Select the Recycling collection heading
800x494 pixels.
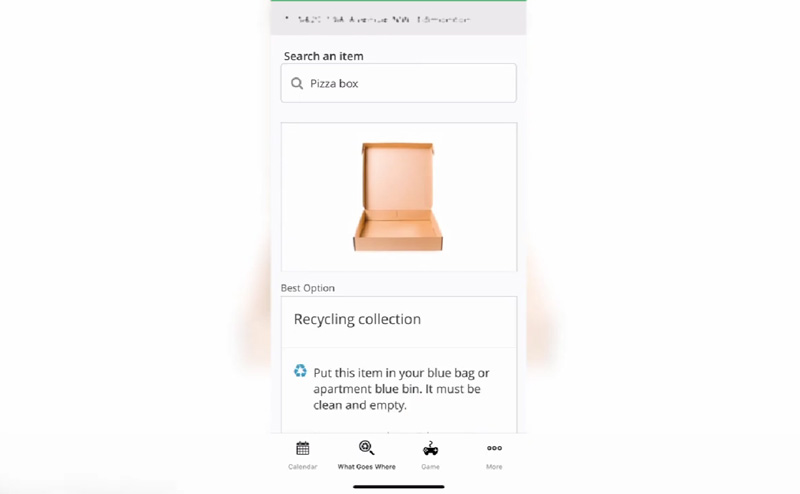[357, 319]
